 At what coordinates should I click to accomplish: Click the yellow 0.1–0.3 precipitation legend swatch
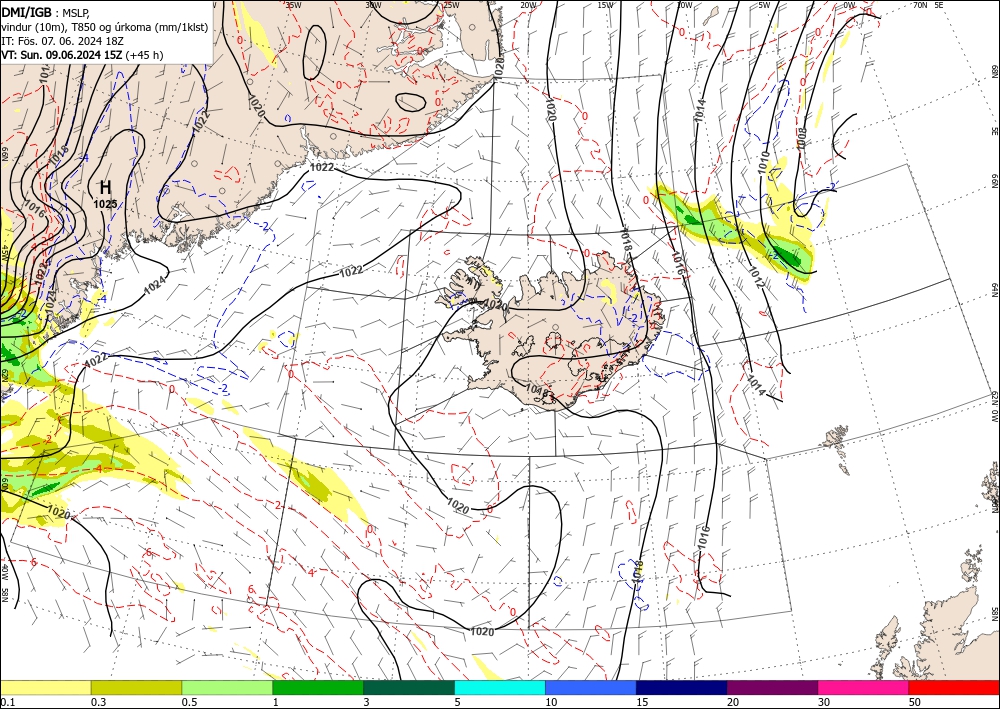click(45, 687)
